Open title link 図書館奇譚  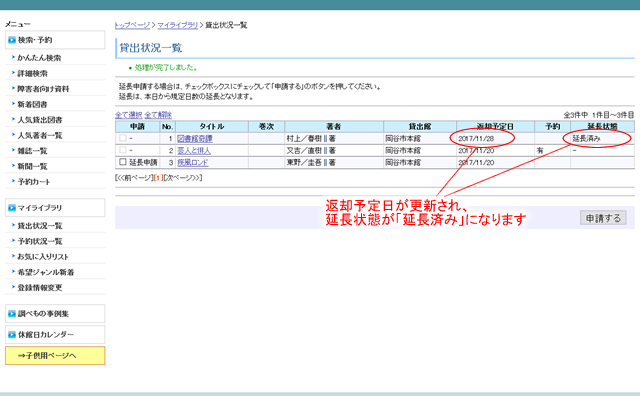[x=195, y=138]
